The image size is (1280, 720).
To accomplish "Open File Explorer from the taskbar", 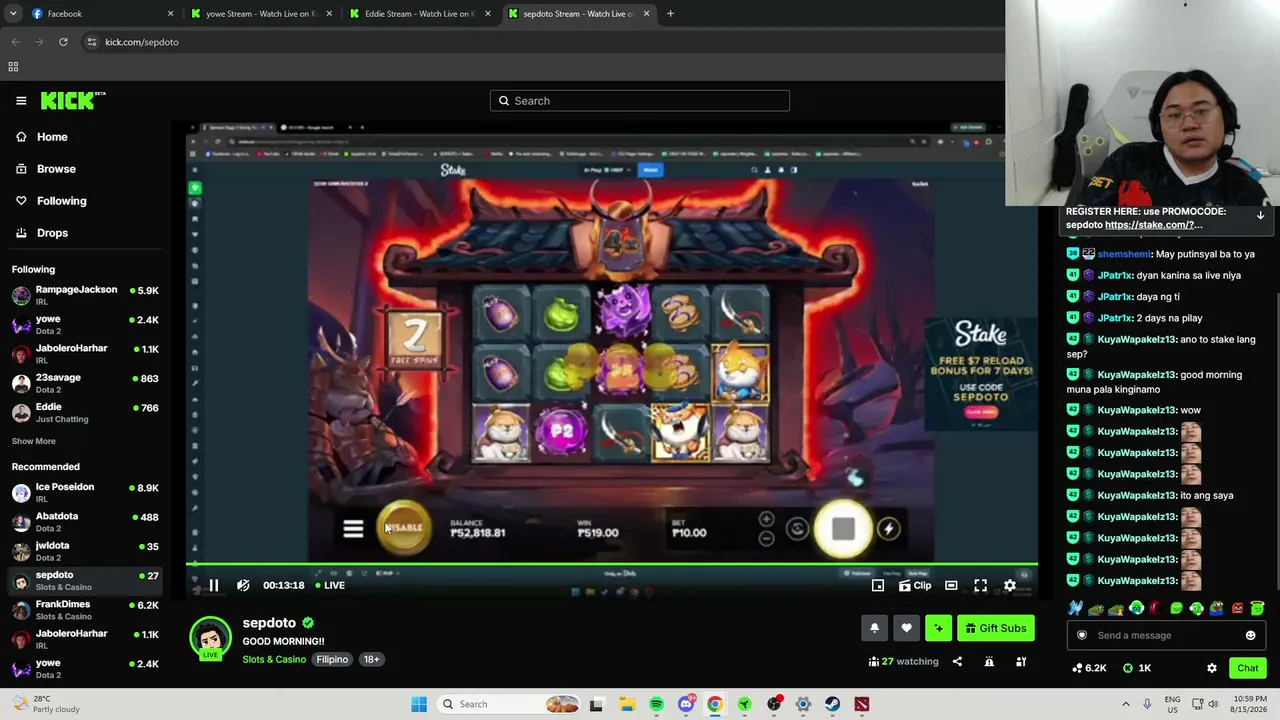I will pyautogui.click(x=626, y=704).
